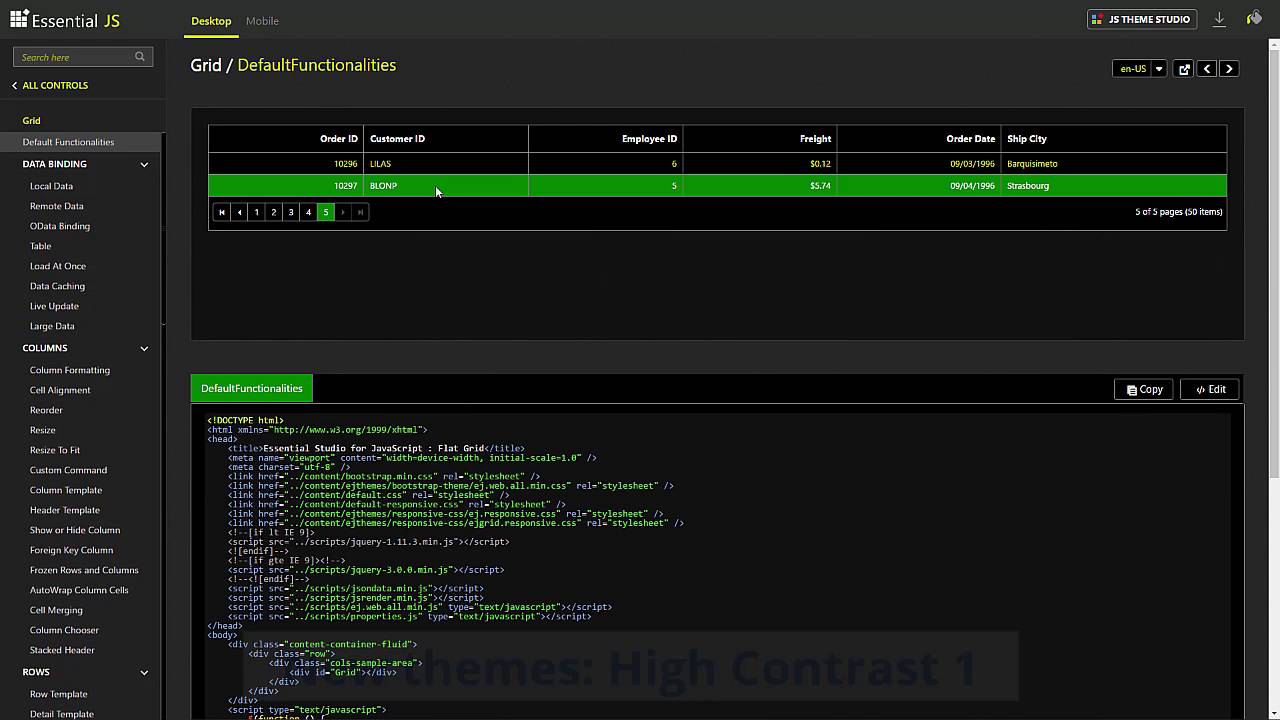Click the Essential JS grid logo icon
This screenshot has width=1280, height=720.
[x=19, y=19]
